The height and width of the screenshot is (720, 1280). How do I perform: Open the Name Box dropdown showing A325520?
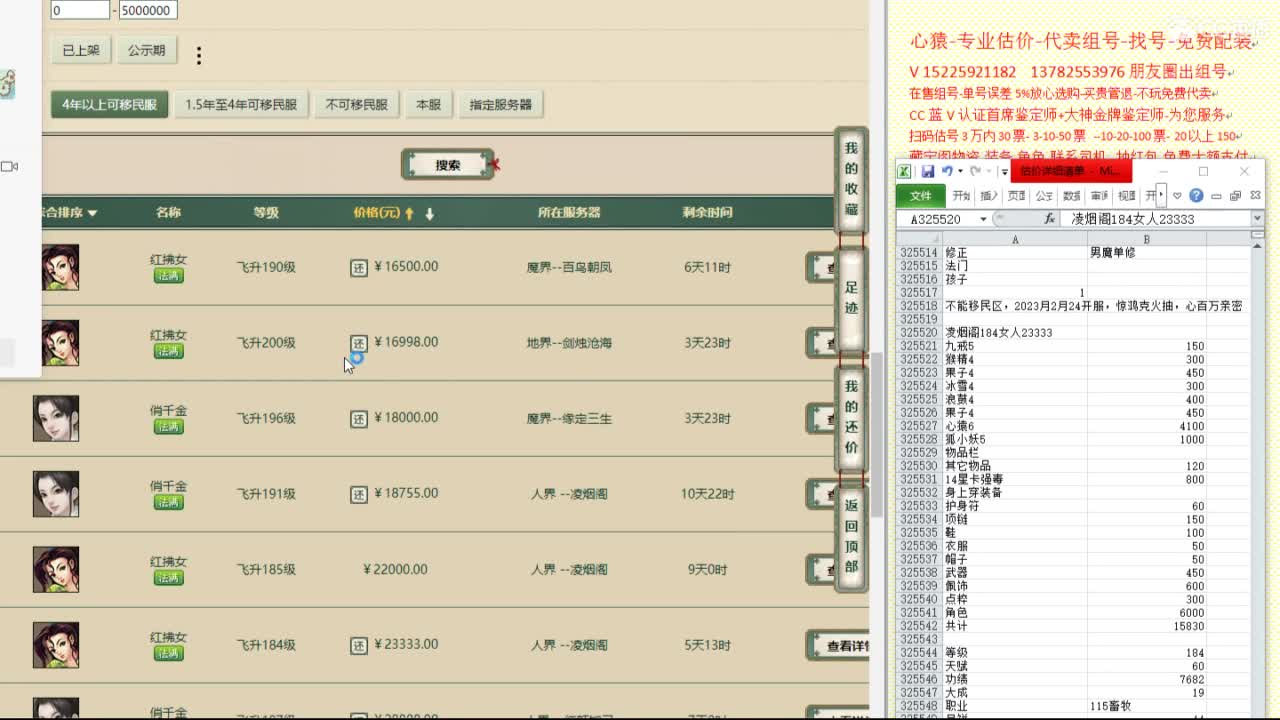coord(984,218)
